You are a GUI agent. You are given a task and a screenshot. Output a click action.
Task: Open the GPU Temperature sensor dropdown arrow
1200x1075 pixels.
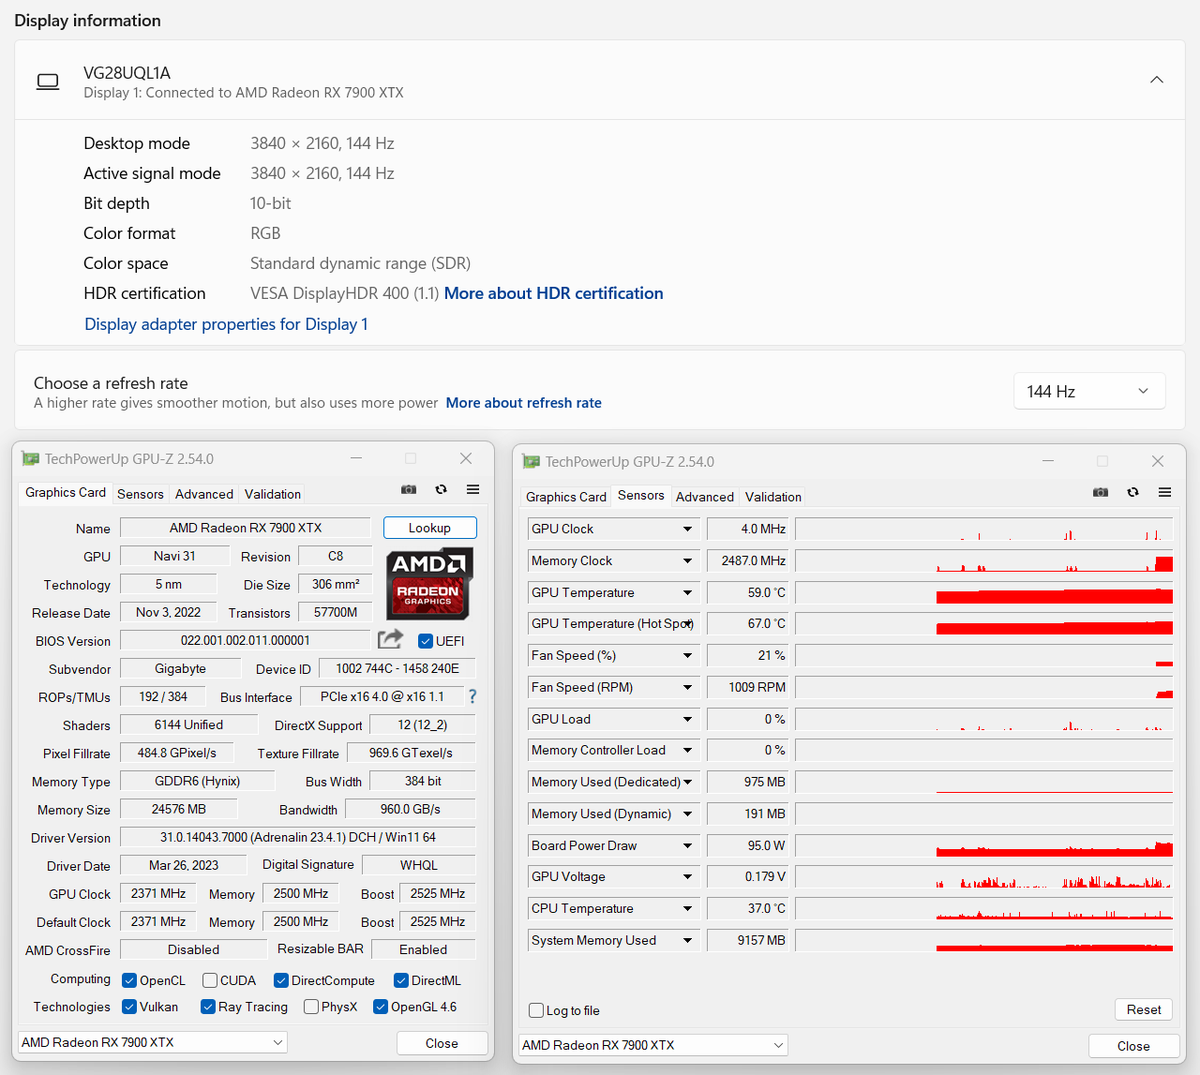(x=688, y=593)
